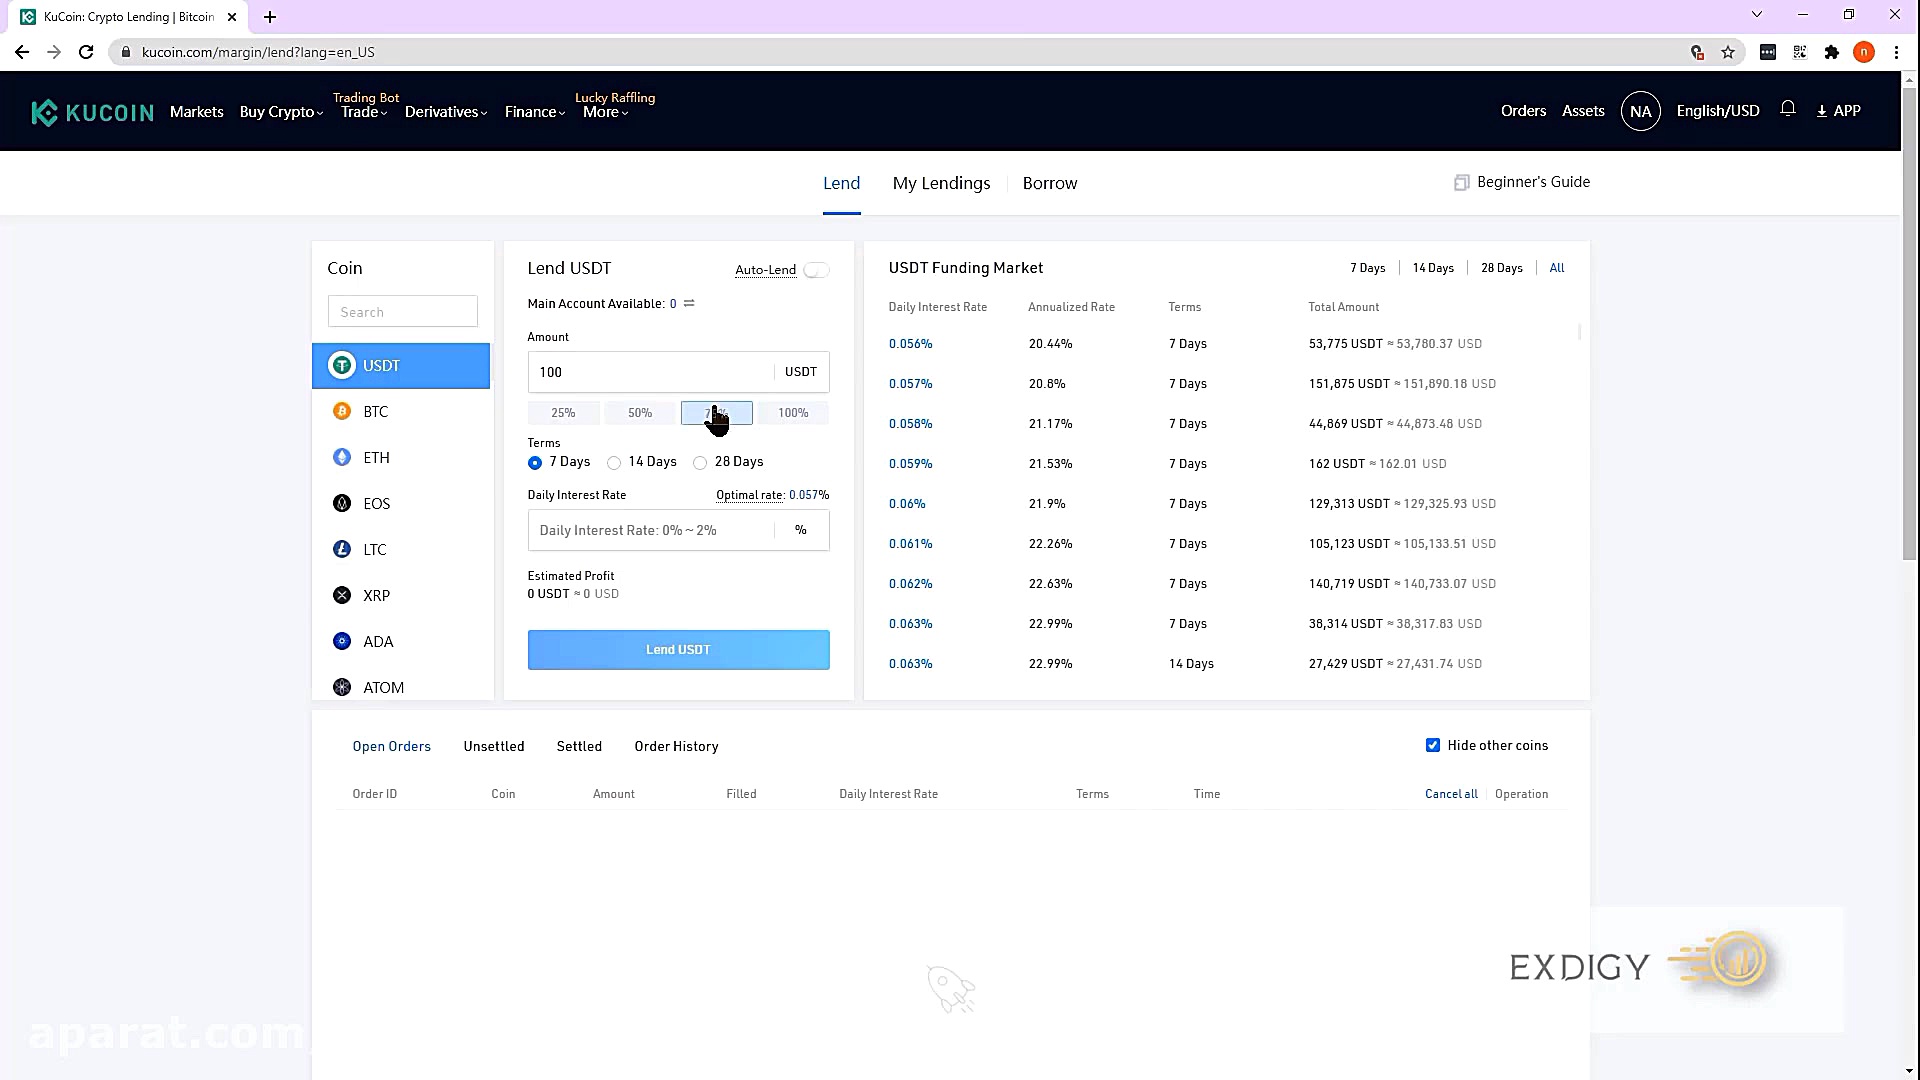Screen dimensions: 1920x1080
Task: Open the Unsettled tab
Action: click(x=494, y=746)
